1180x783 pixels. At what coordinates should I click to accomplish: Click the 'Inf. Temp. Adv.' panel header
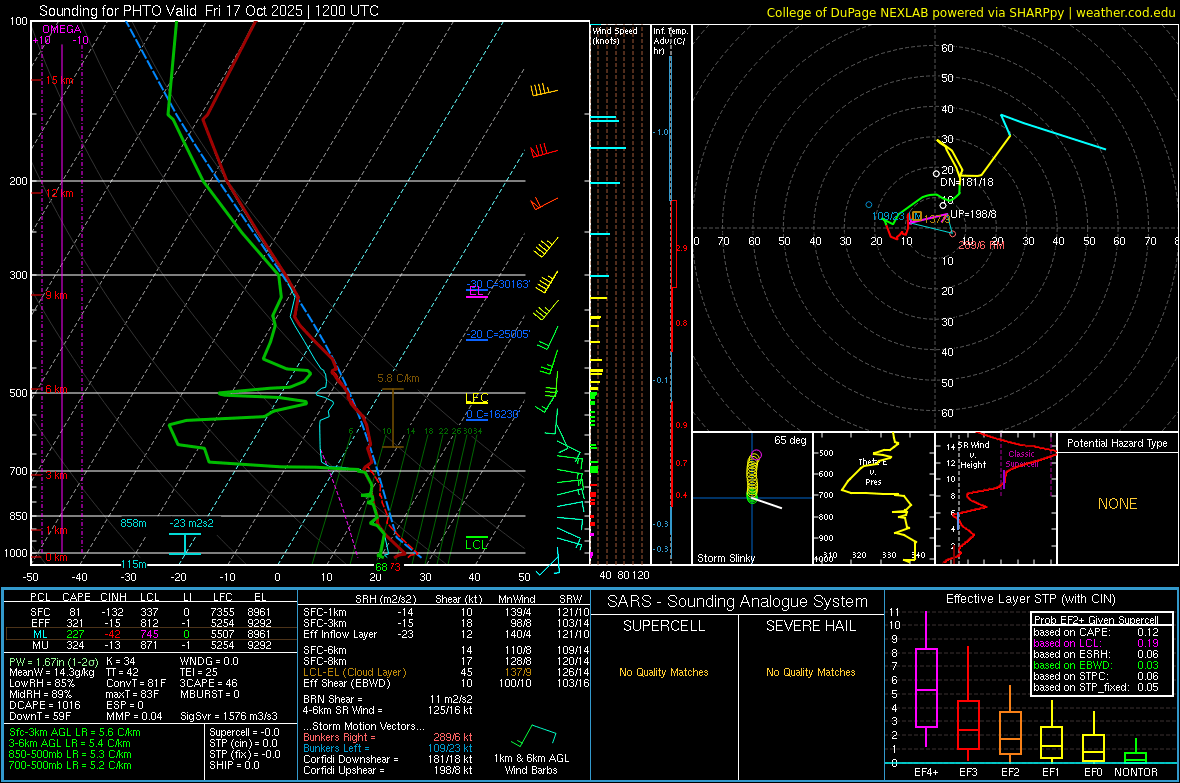coord(671,41)
